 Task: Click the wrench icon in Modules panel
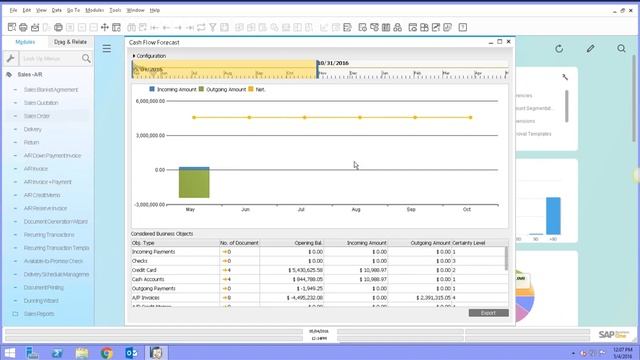(x=11, y=58)
